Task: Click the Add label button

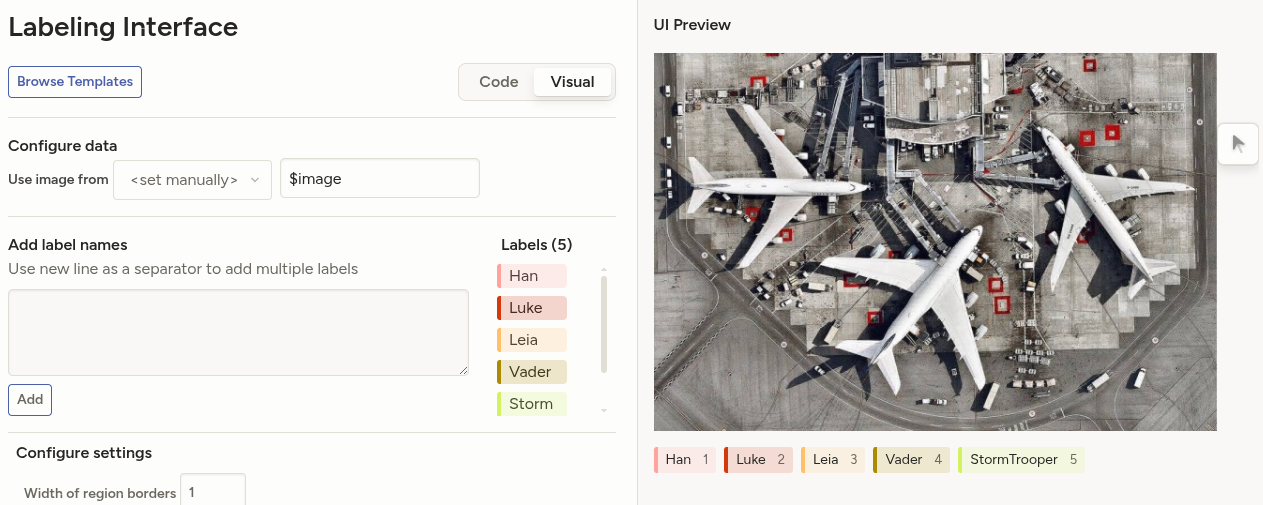Action: (30, 399)
